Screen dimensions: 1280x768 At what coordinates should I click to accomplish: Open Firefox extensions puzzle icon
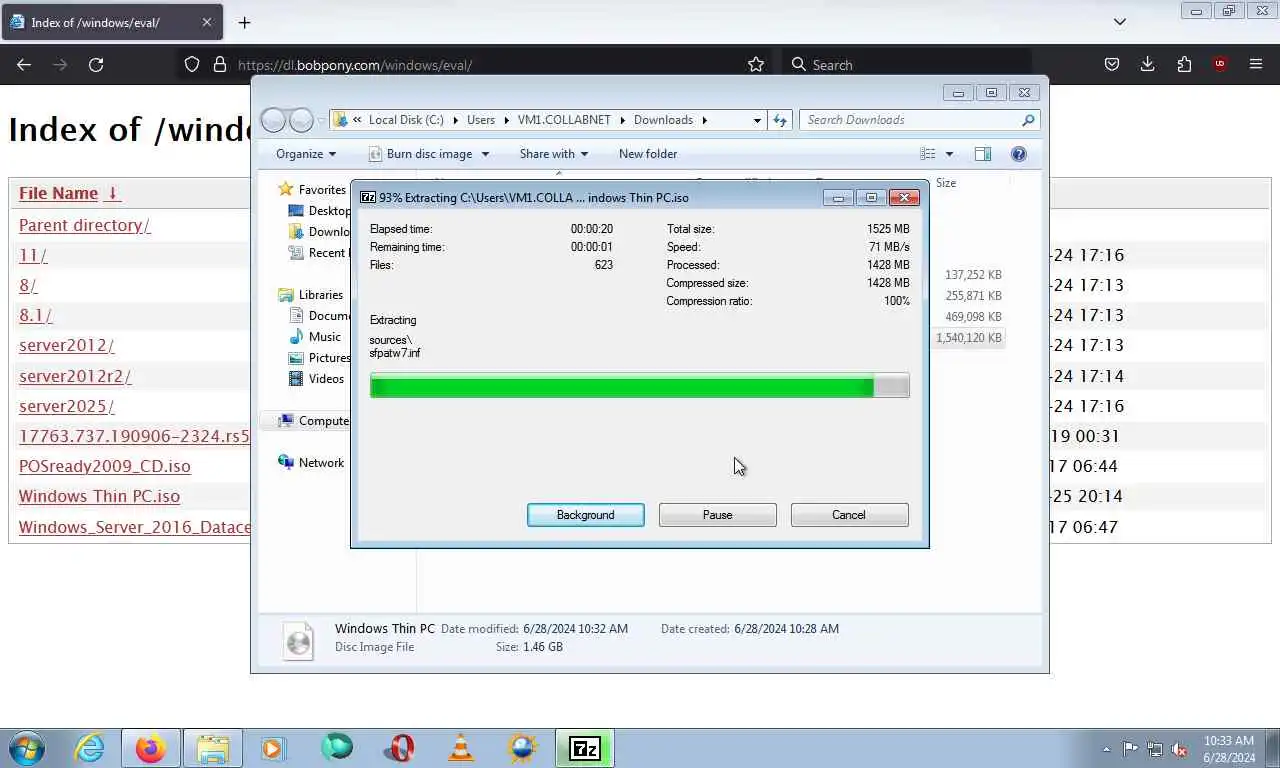1184,64
